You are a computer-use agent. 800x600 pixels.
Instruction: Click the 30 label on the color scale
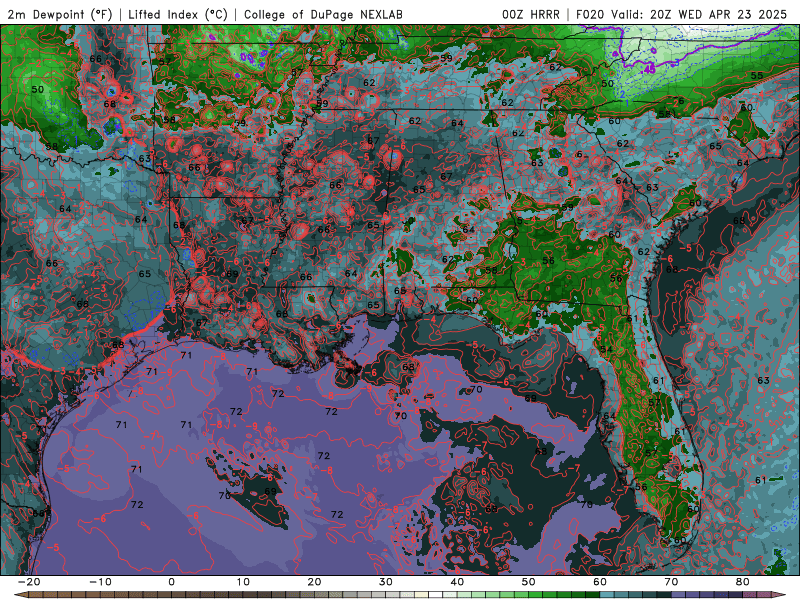(x=386, y=582)
